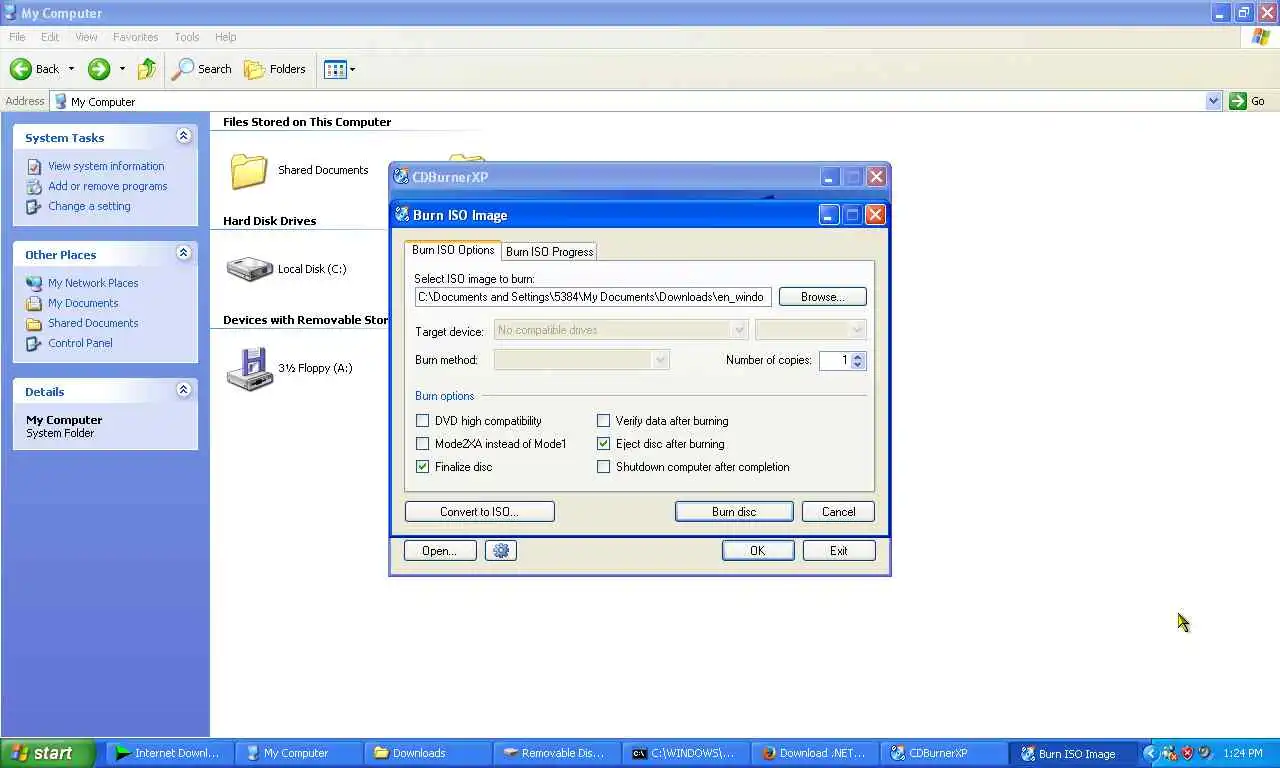The height and width of the screenshot is (768, 1280).
Task: Switch to CDBurnerXP taskbar item
Action: click(944, 753)
